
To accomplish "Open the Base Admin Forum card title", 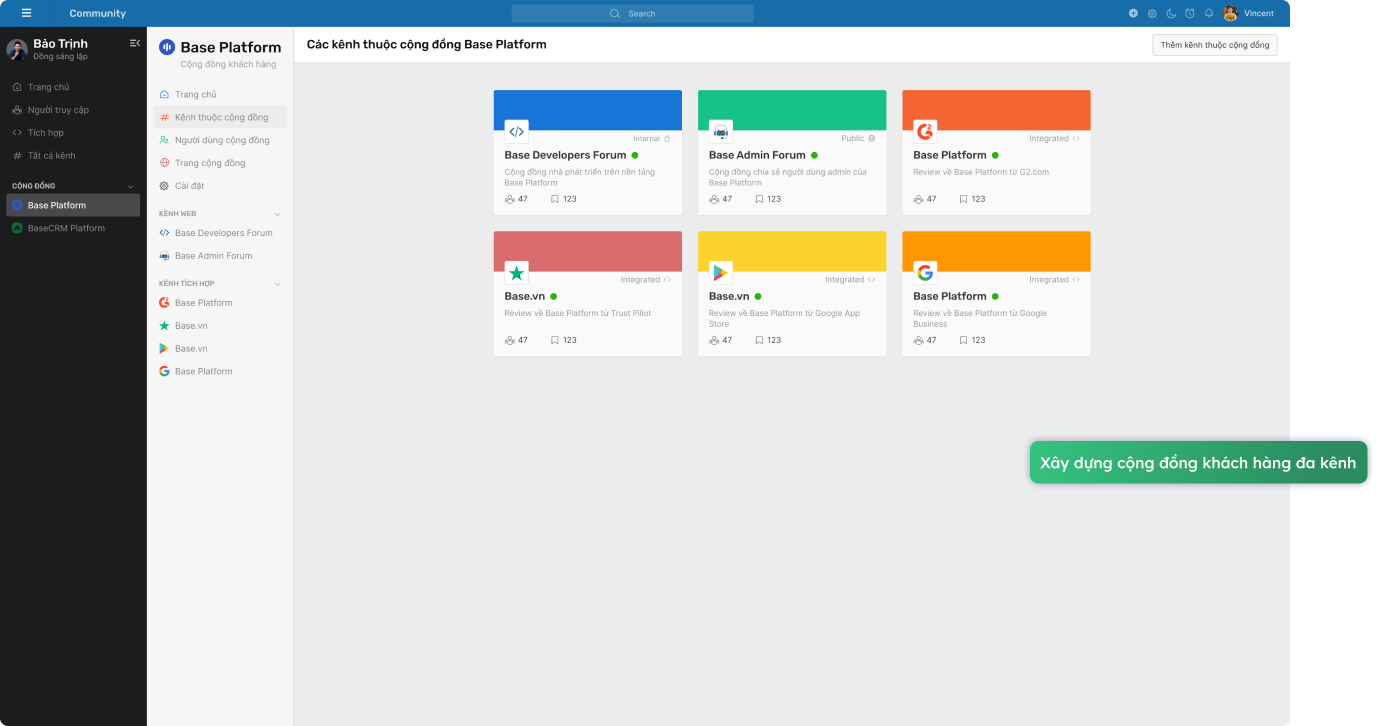I will pos(757,155).
